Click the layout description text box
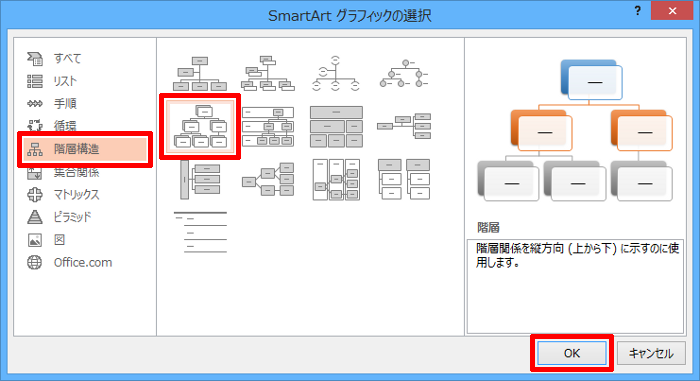Viewport: 700px width, 381px height. 575,286
